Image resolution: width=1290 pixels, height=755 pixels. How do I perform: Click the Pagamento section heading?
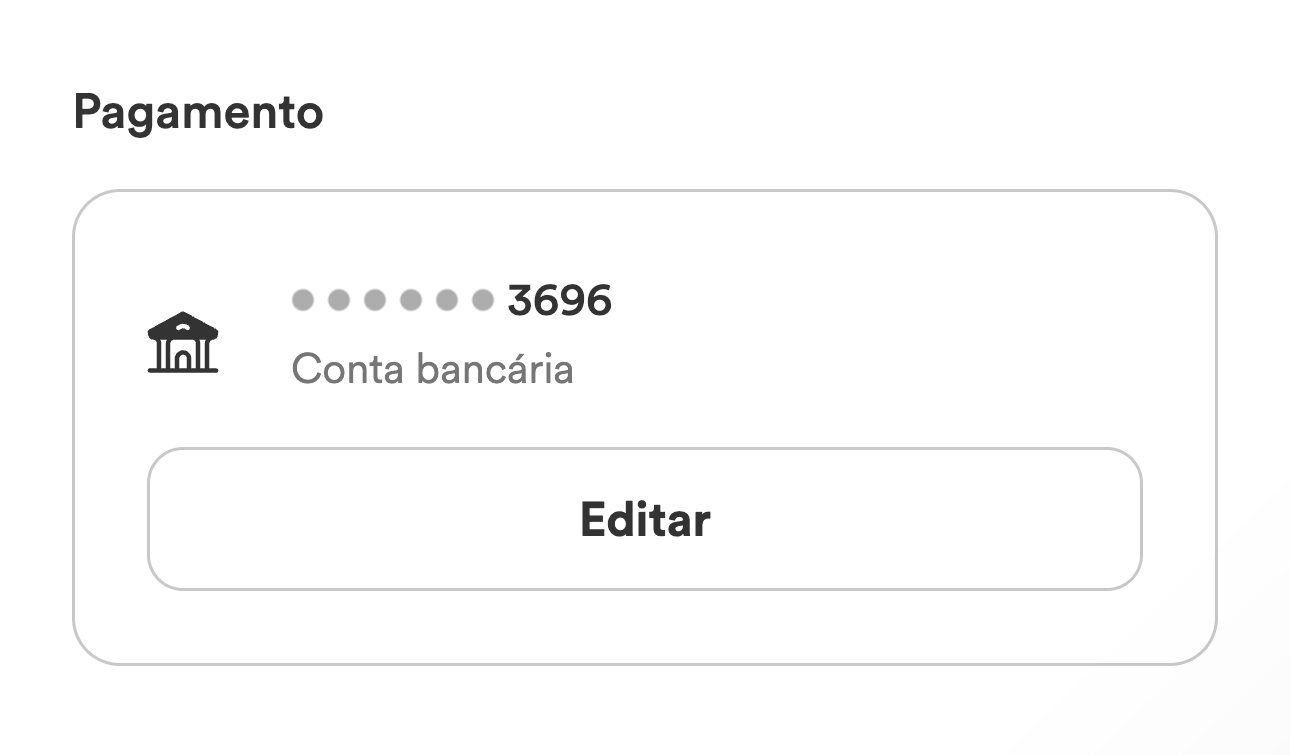pos(198,113)
